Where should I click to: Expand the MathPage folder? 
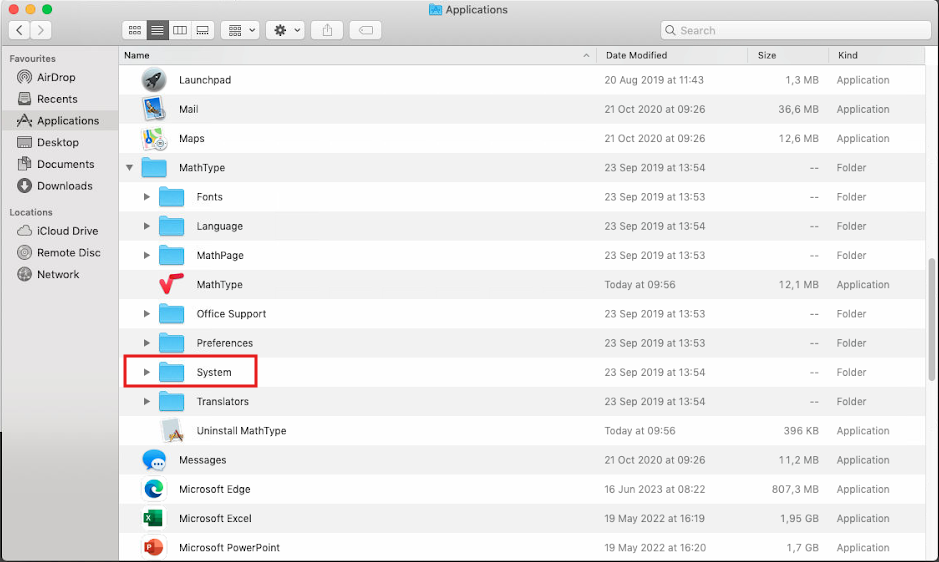point(146,255)
